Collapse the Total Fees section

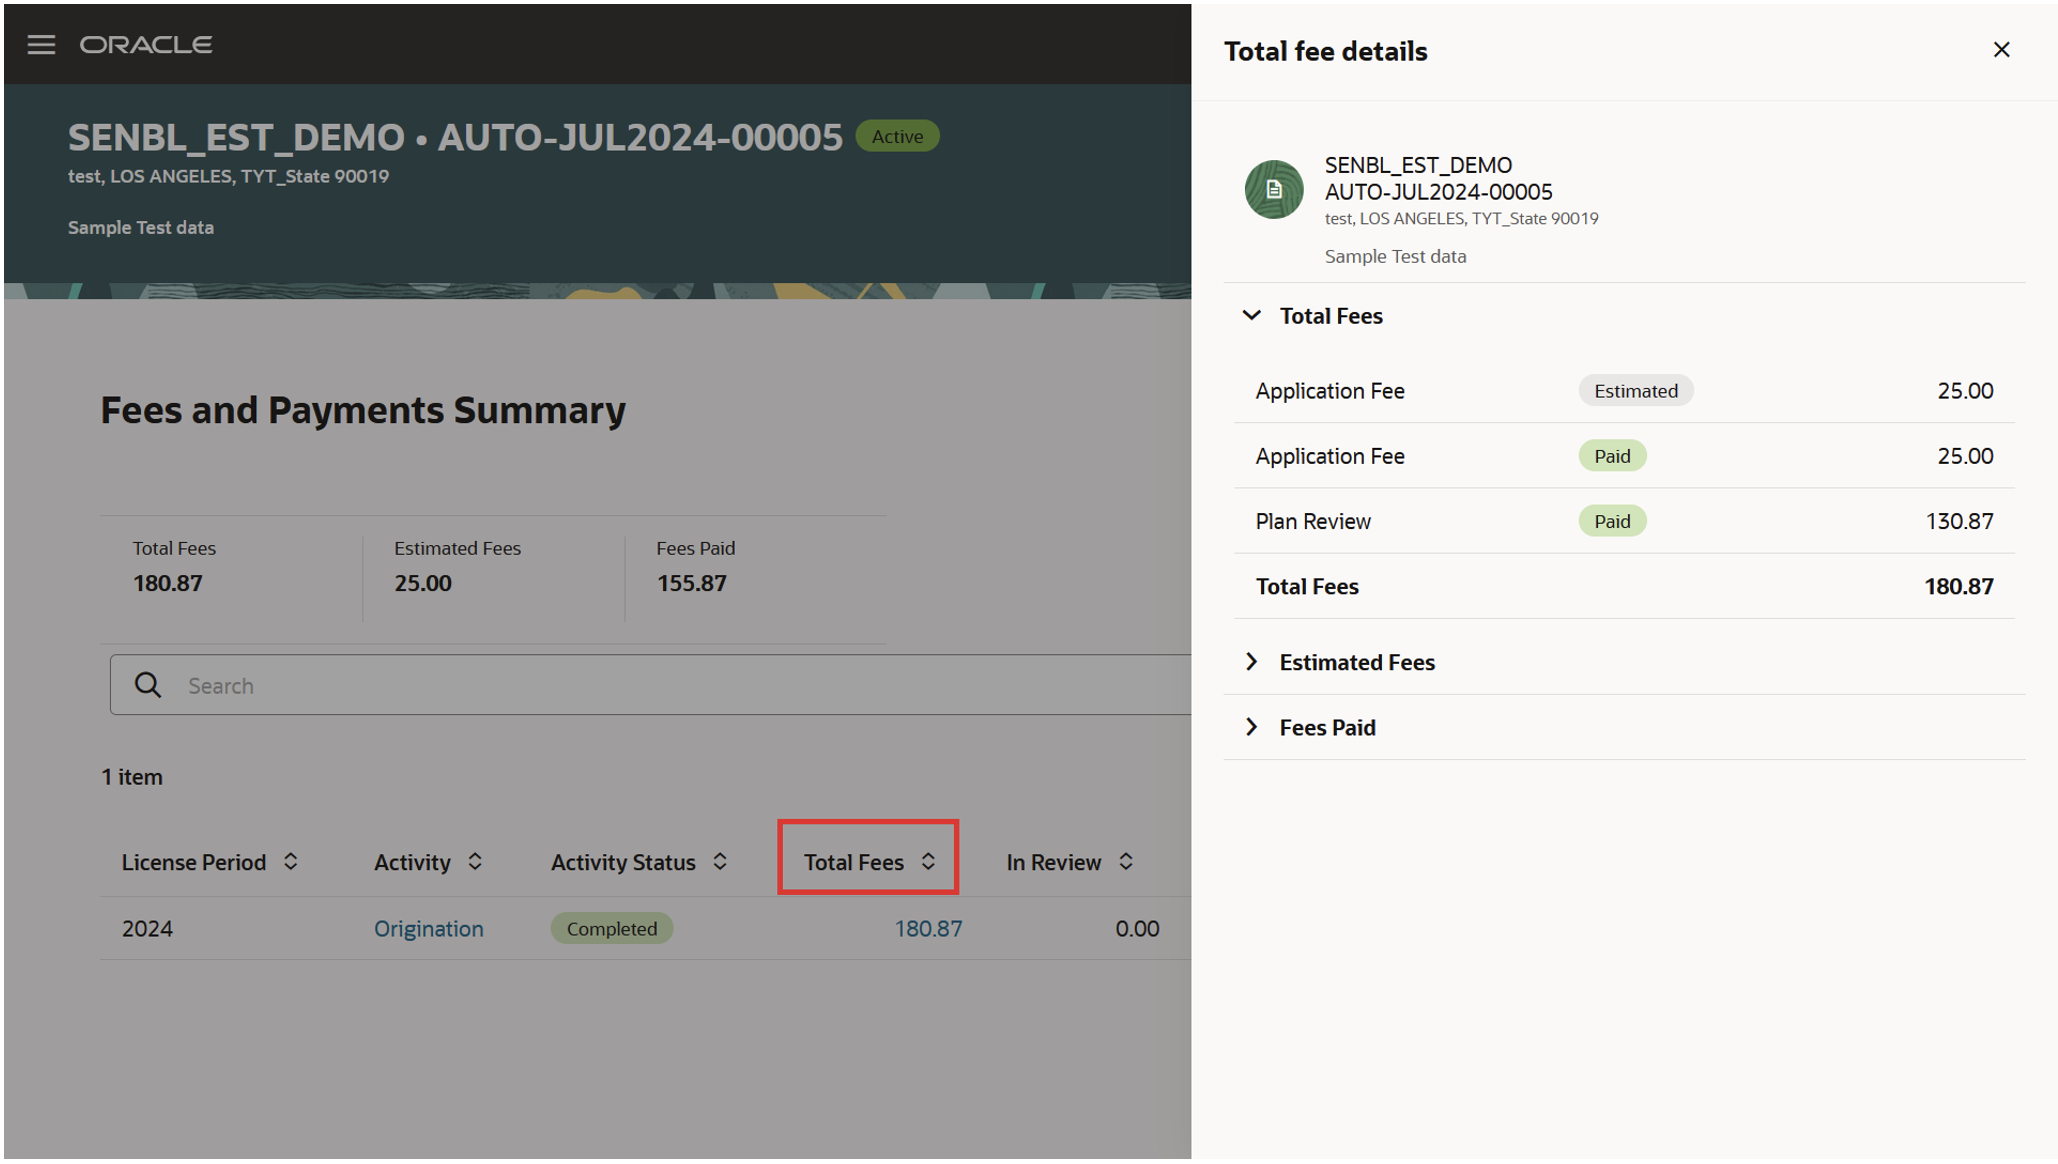click(x=1251, y=316)
